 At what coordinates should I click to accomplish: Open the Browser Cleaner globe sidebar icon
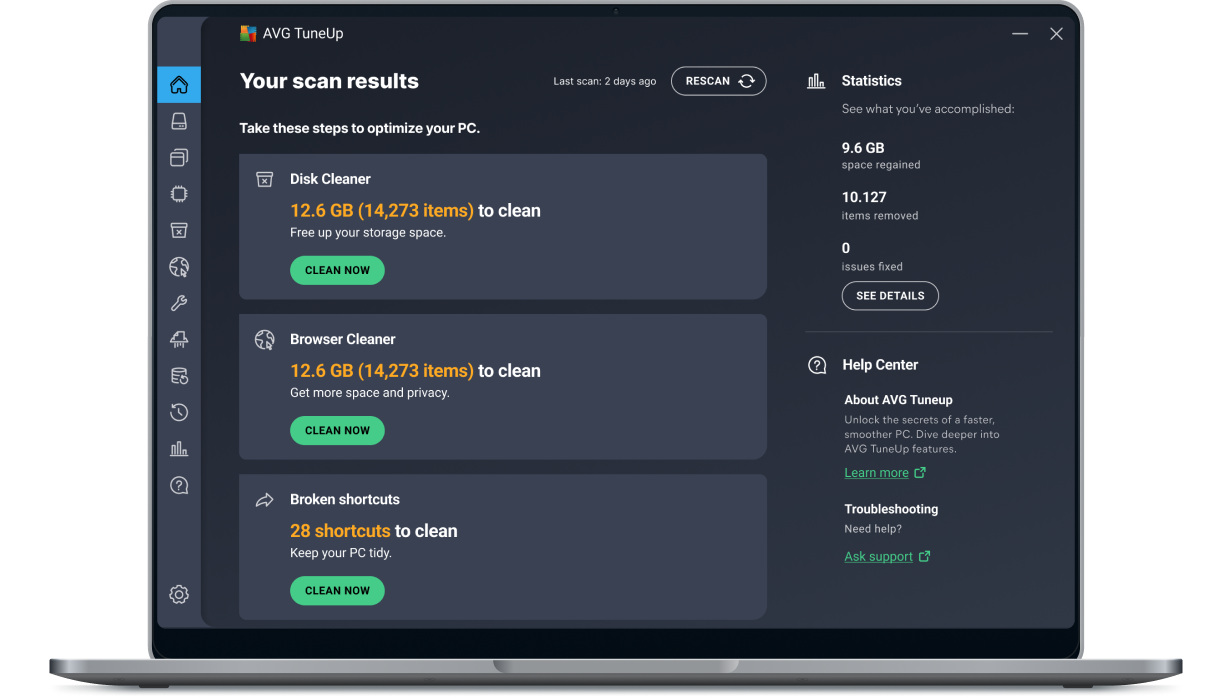pos(179,267)
